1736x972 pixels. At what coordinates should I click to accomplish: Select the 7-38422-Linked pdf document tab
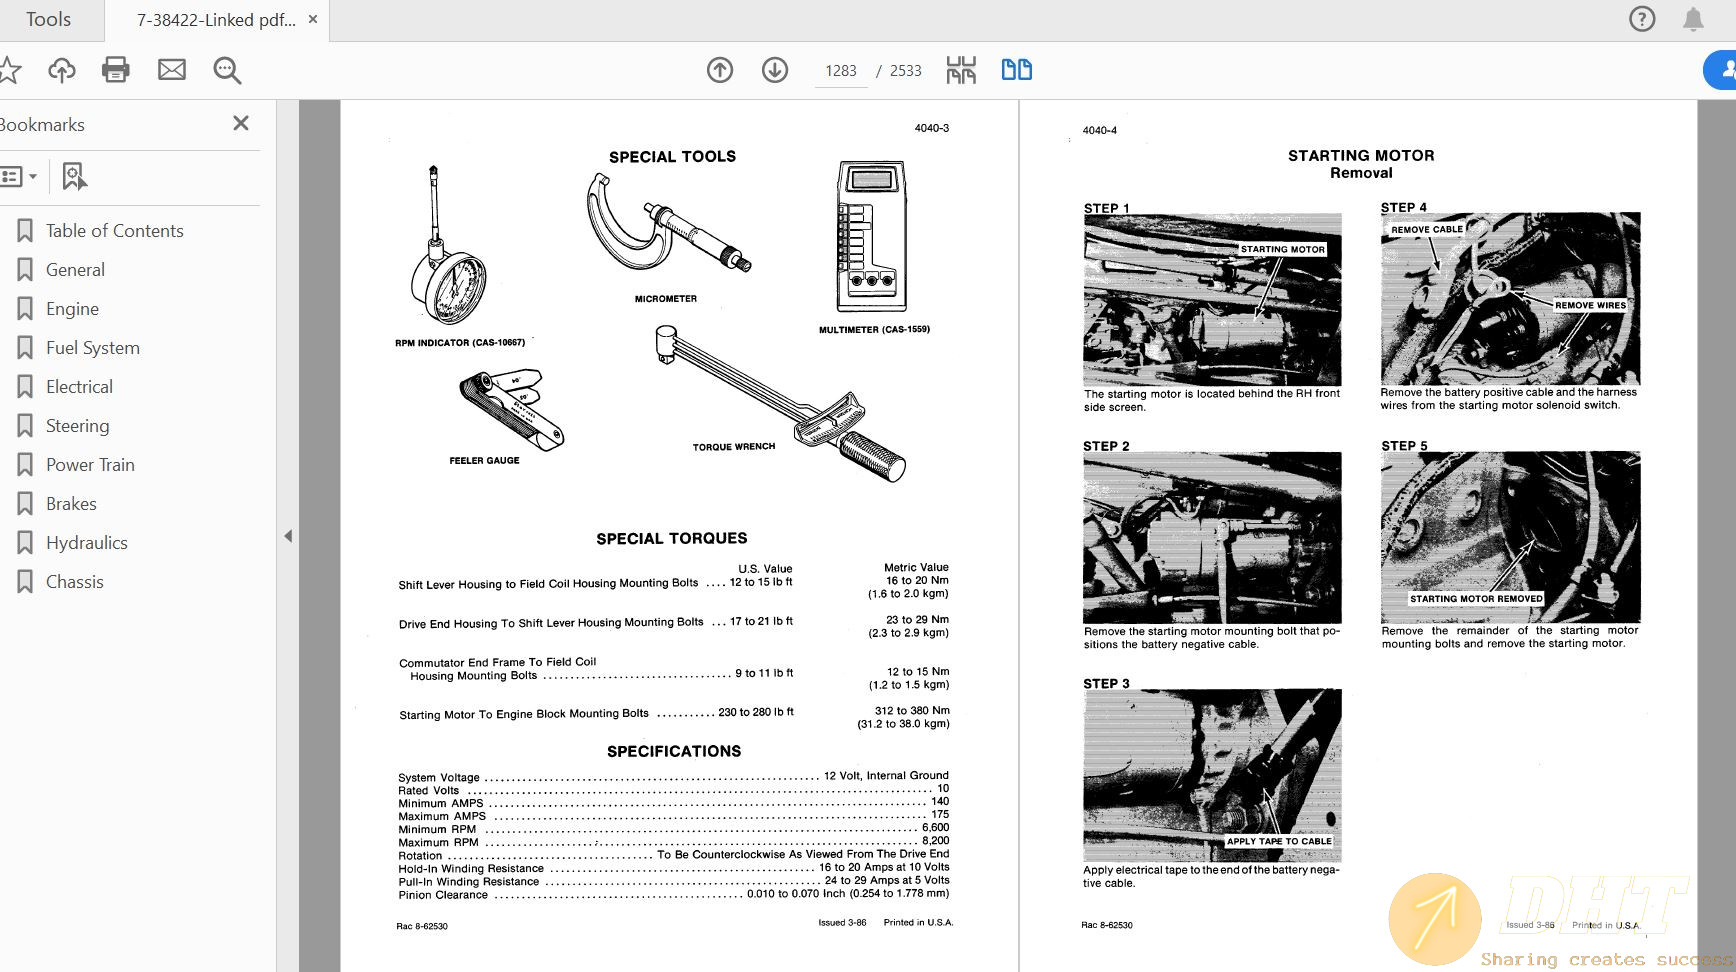tap(213, 19)
